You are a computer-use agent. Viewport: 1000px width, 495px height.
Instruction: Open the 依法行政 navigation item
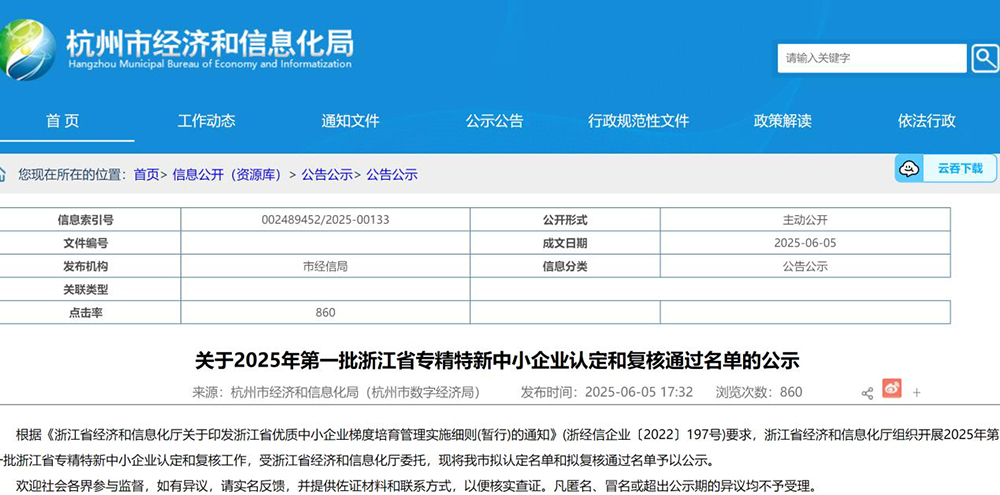(926, 121)
